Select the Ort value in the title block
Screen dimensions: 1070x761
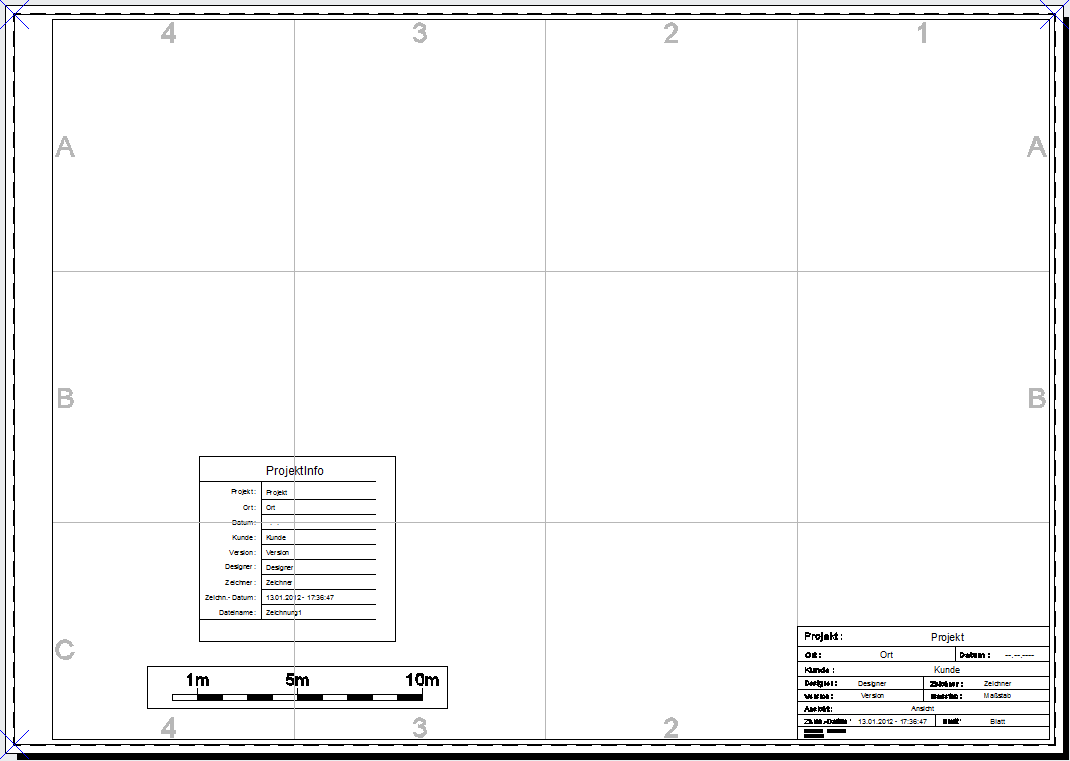(887, 655)
